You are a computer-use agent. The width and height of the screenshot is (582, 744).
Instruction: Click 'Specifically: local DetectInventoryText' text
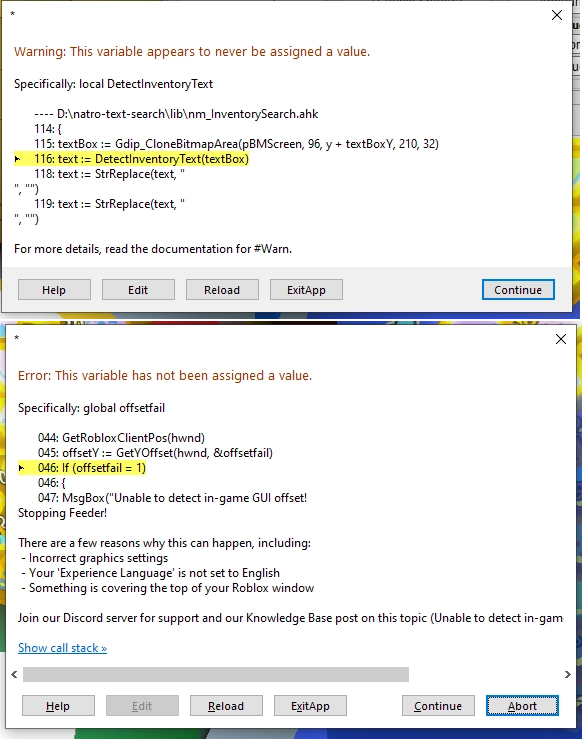point(113,84)
